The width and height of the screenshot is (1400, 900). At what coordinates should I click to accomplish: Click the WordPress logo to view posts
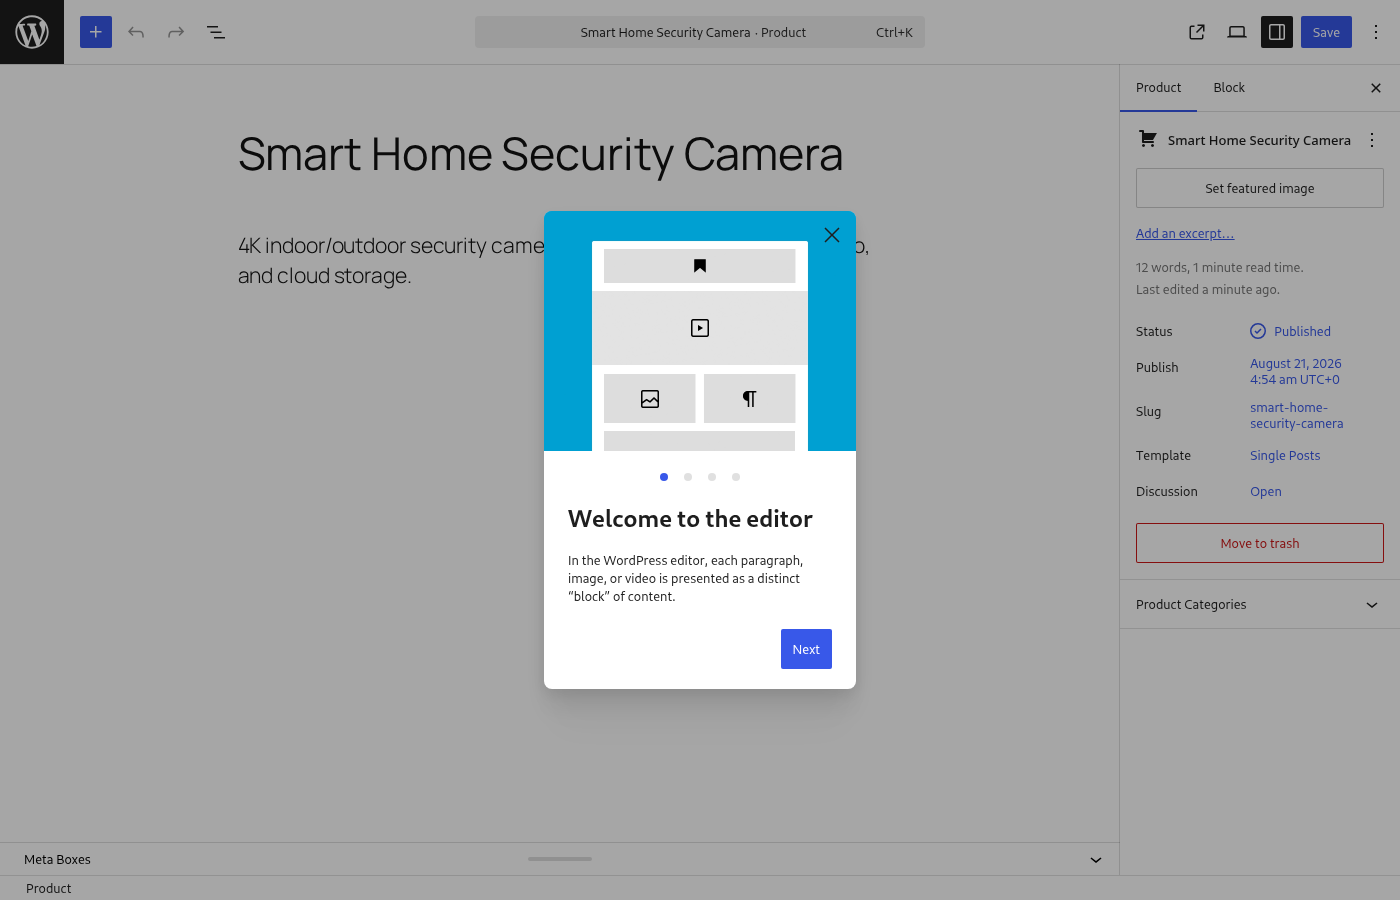pyautogui.click(x=32, y=32)
